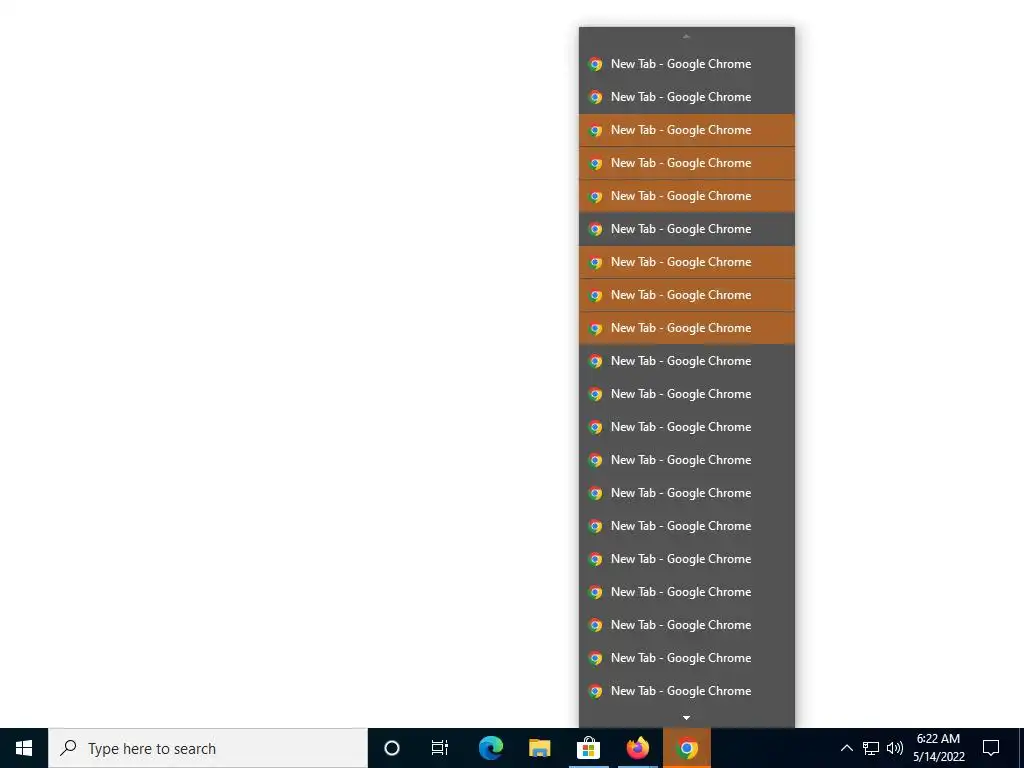Click the volume speaker tray icon
This screenshot has height=768, width=1024.
(x=895, y=748)
